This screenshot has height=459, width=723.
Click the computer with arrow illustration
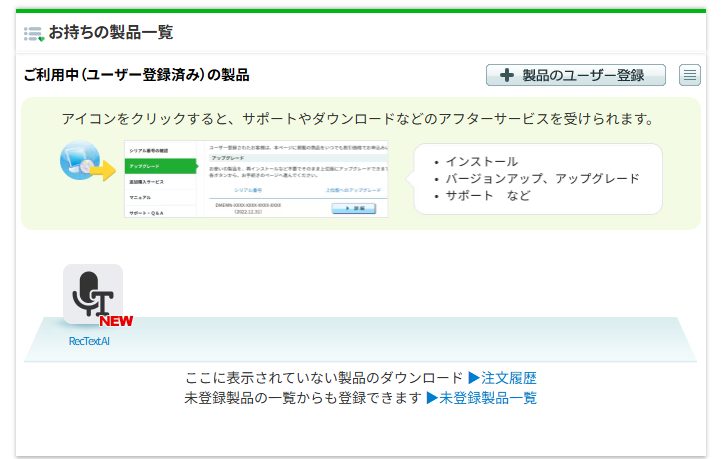[88, 161]
